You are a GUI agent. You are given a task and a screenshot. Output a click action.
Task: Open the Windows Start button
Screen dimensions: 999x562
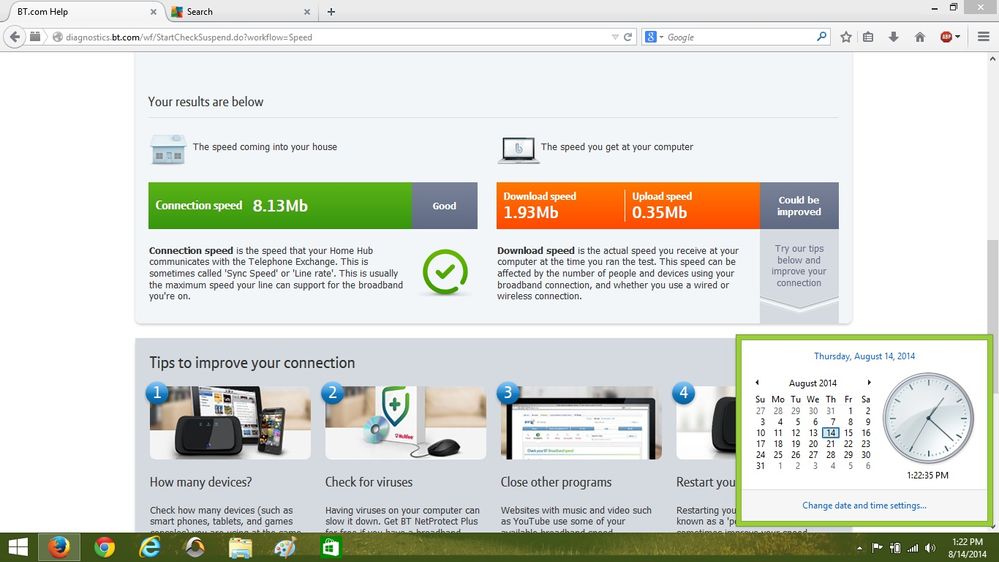click(18, 547)
